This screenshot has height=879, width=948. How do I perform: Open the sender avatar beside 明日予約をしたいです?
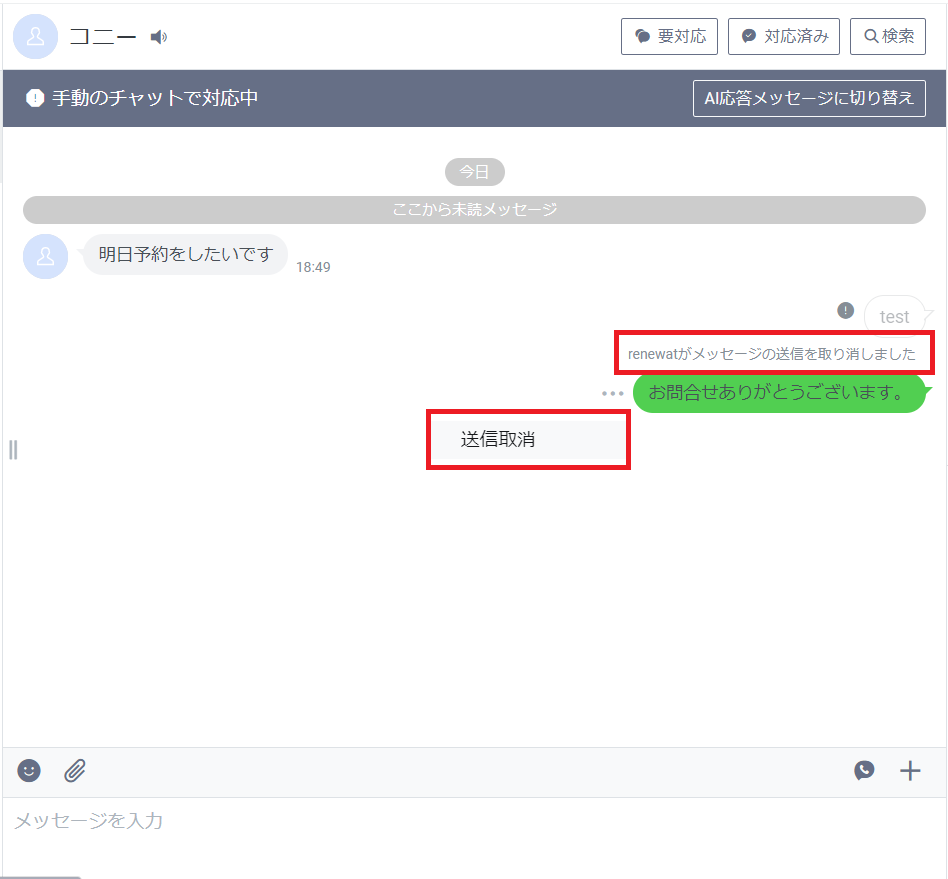pos(45,256)
